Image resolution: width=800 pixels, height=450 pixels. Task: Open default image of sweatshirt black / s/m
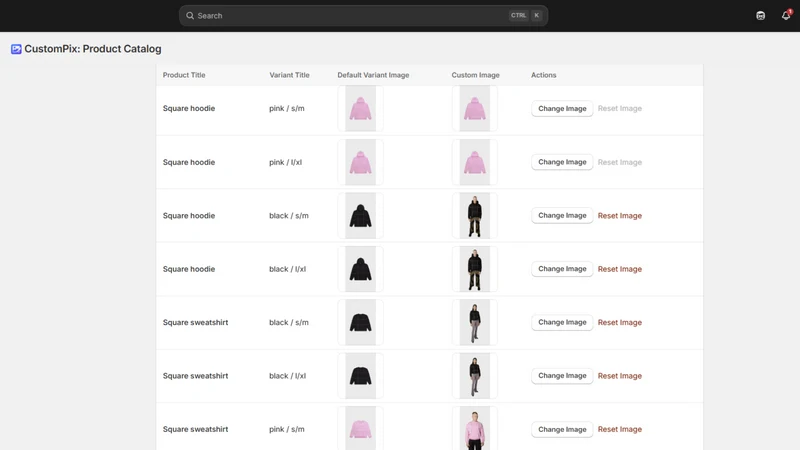point(360,322)
